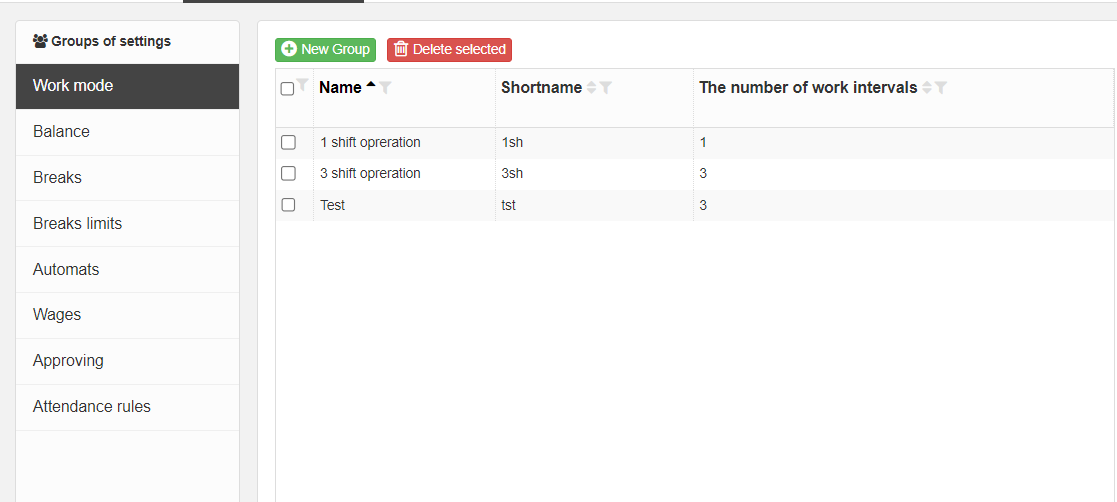This screenshot has width=1117, height=502.
Task: Open the Wages settings group
Action: (x=128, y=315)
